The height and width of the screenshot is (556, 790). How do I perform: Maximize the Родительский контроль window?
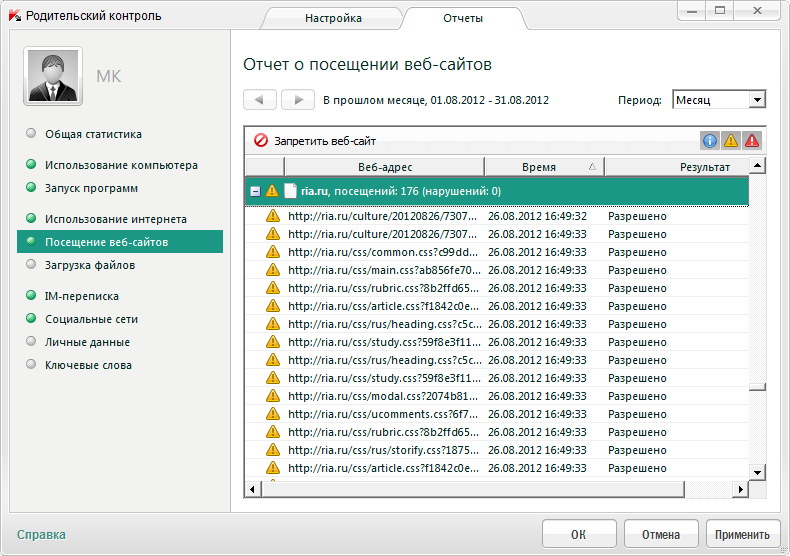coord(720,11)
